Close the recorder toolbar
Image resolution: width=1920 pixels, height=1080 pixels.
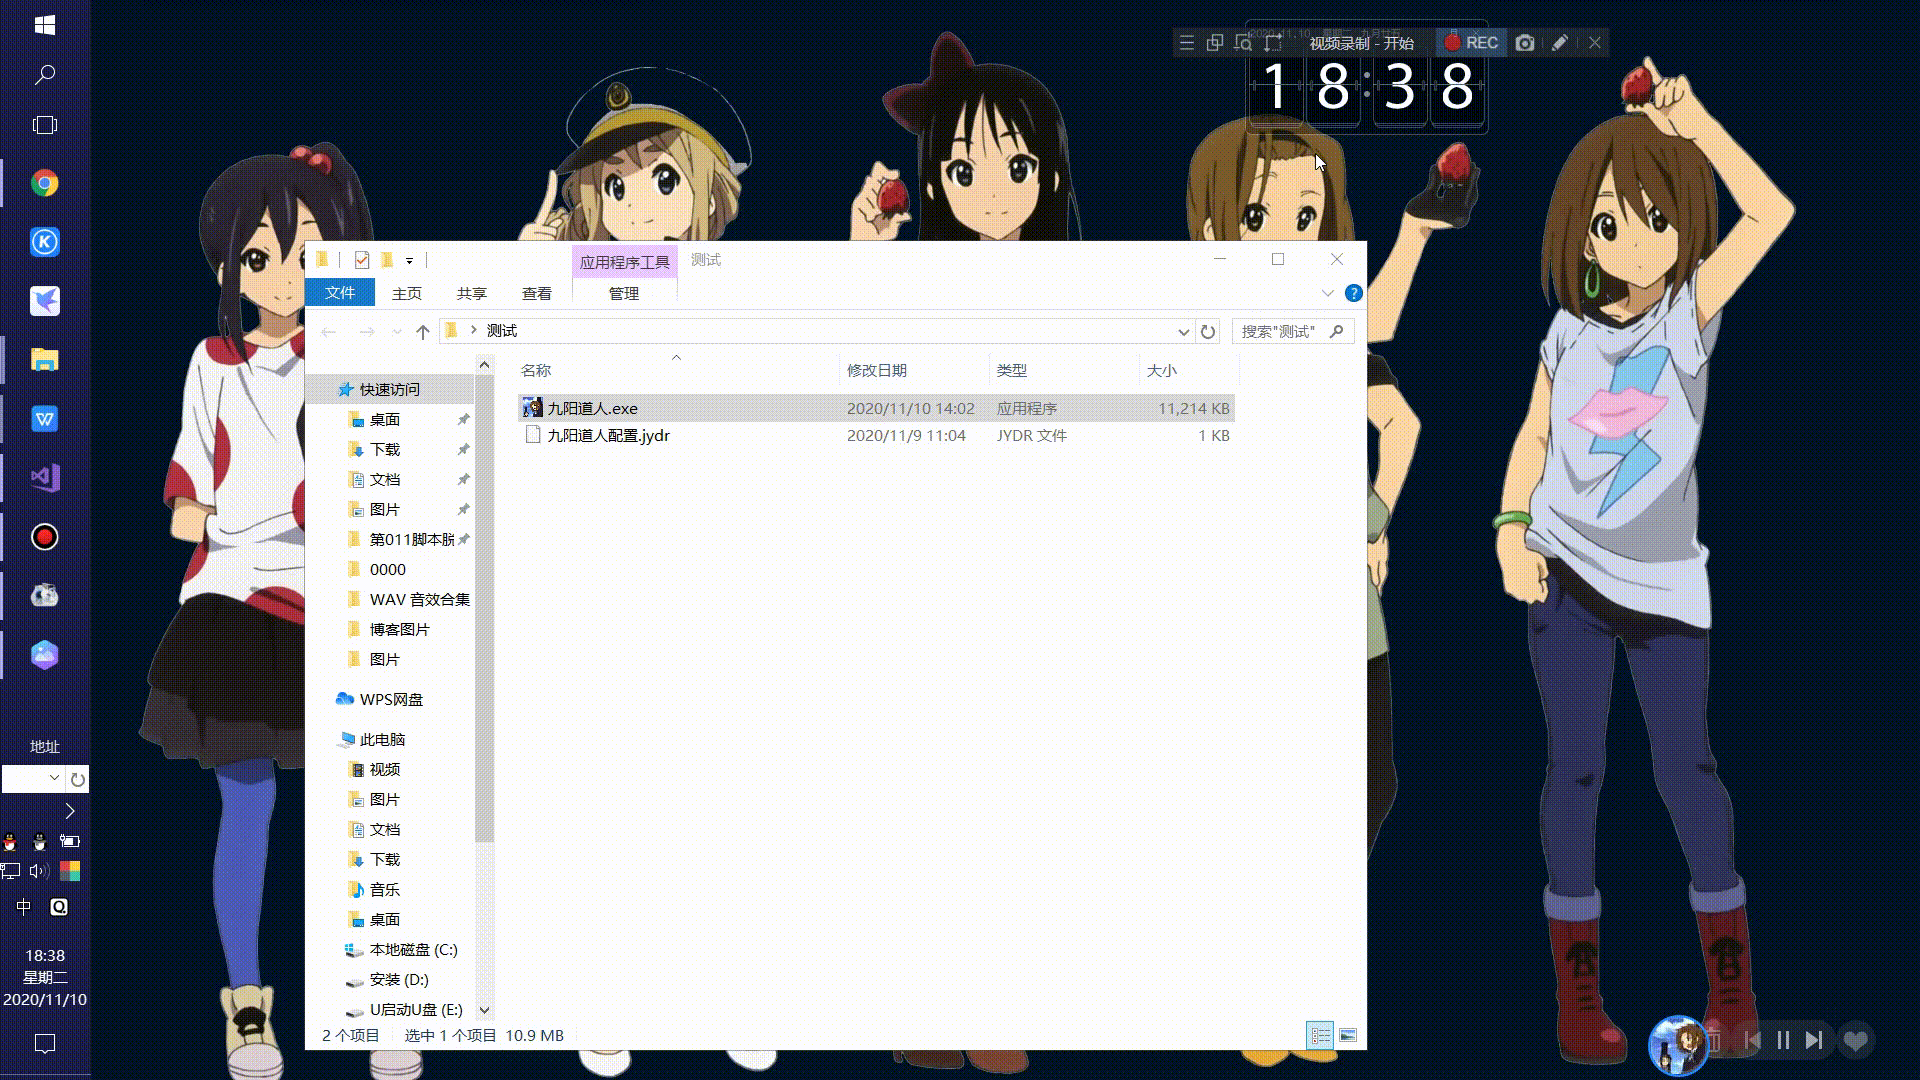tap(1595, 43)
